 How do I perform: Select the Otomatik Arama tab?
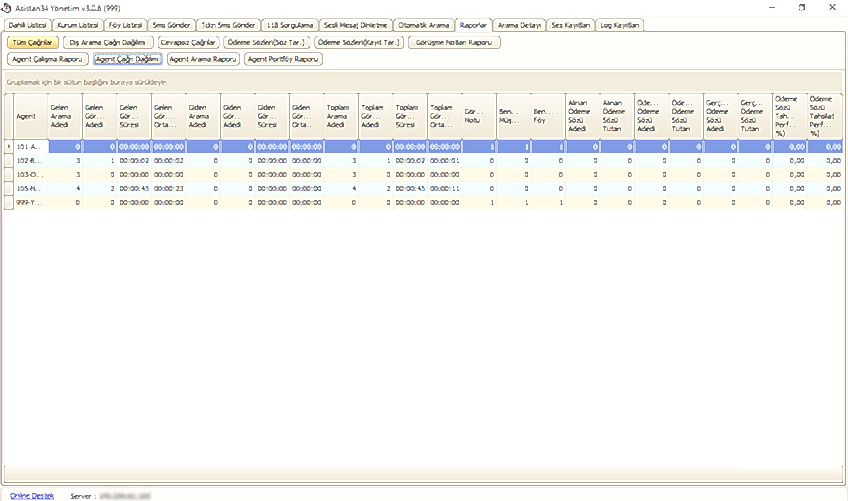click(423, 24)
